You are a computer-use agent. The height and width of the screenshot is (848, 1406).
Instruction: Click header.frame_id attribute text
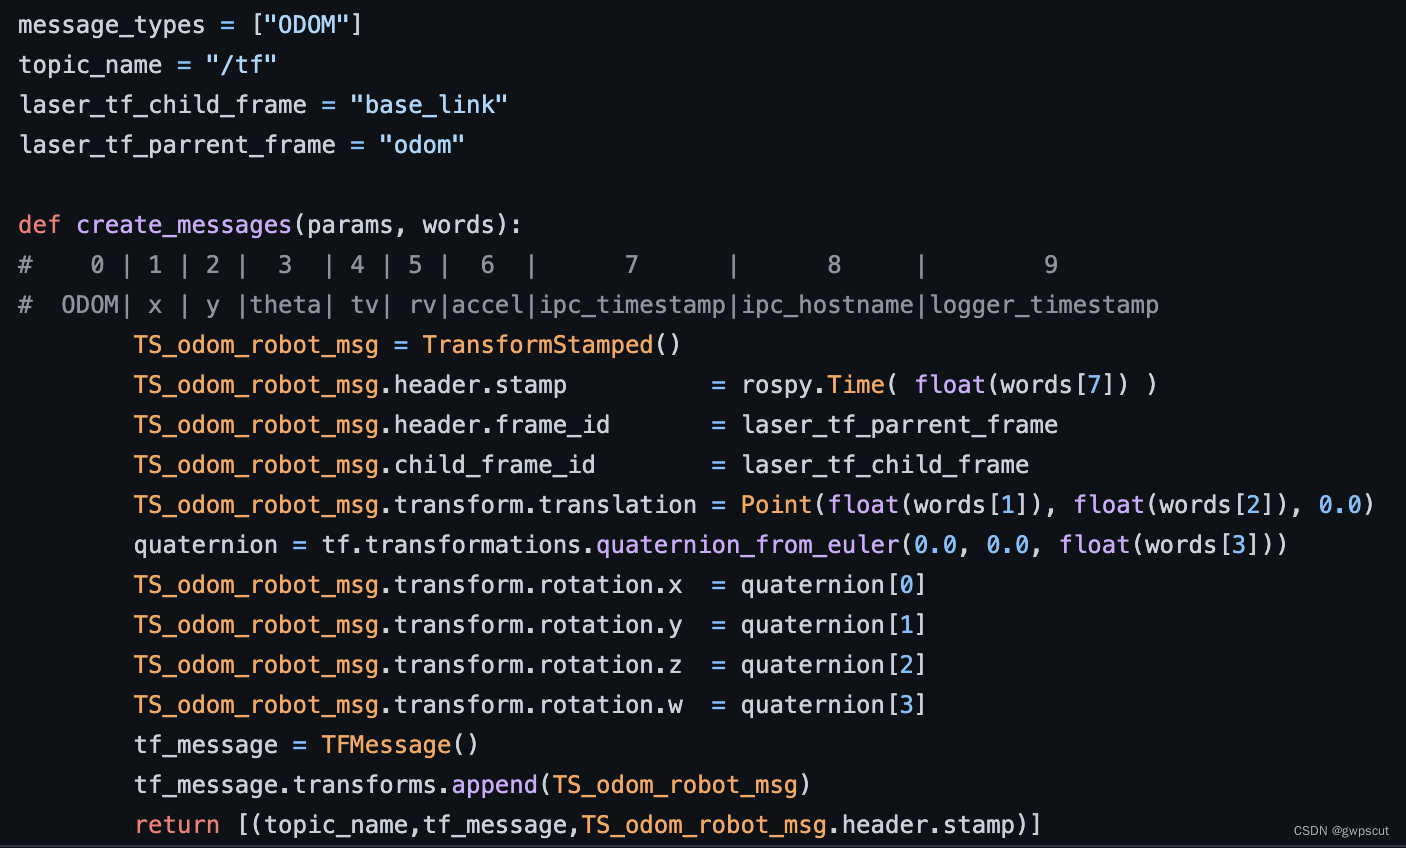[x=502, y=425]
